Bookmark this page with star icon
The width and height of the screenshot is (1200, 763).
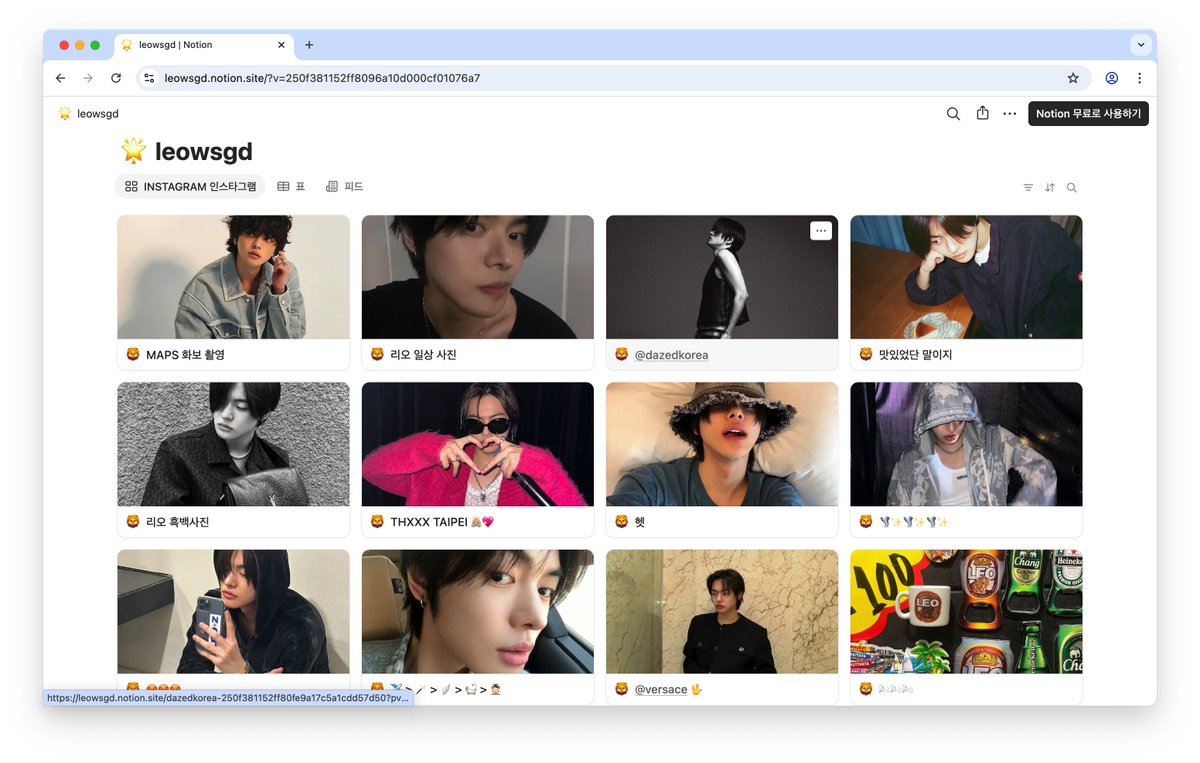point(1073,78)
